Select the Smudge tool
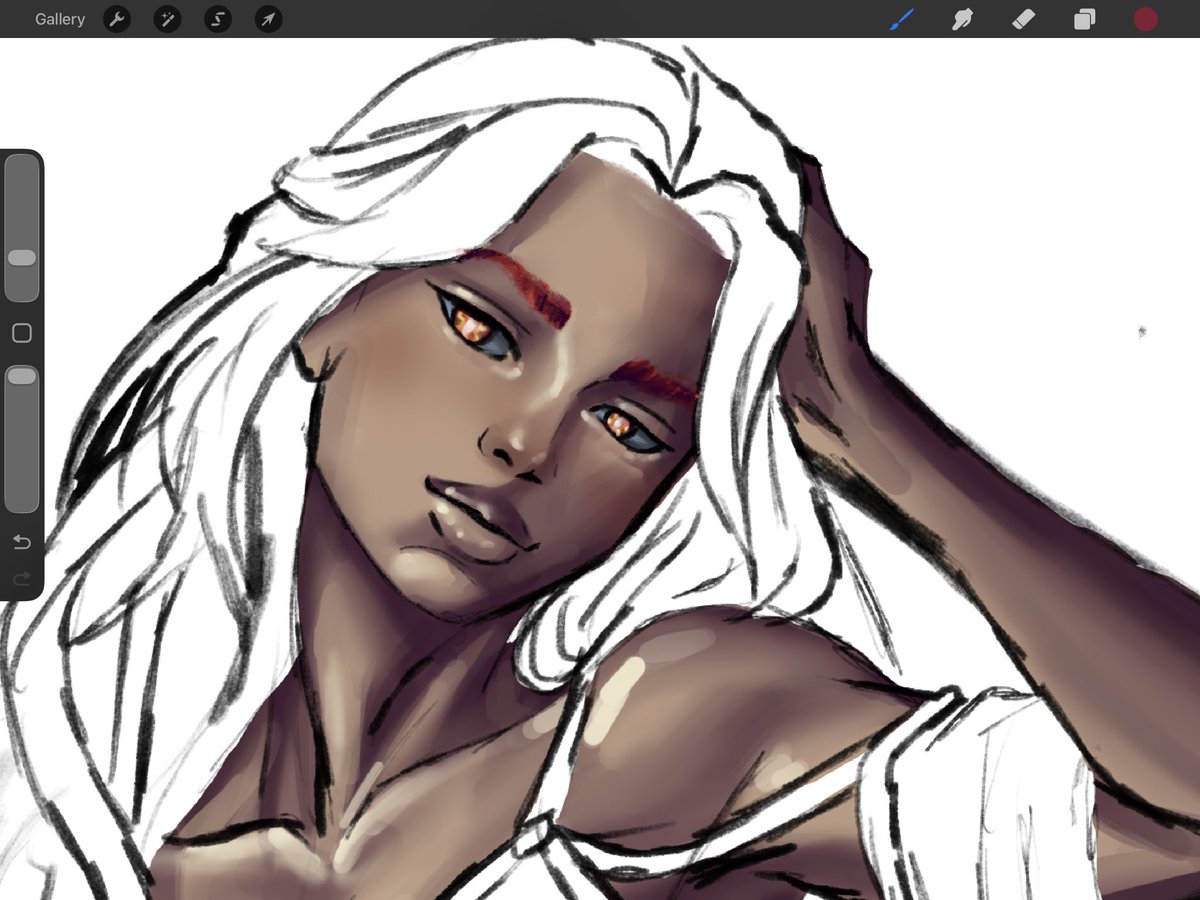1200x900 pixels. tap(963, 19)
